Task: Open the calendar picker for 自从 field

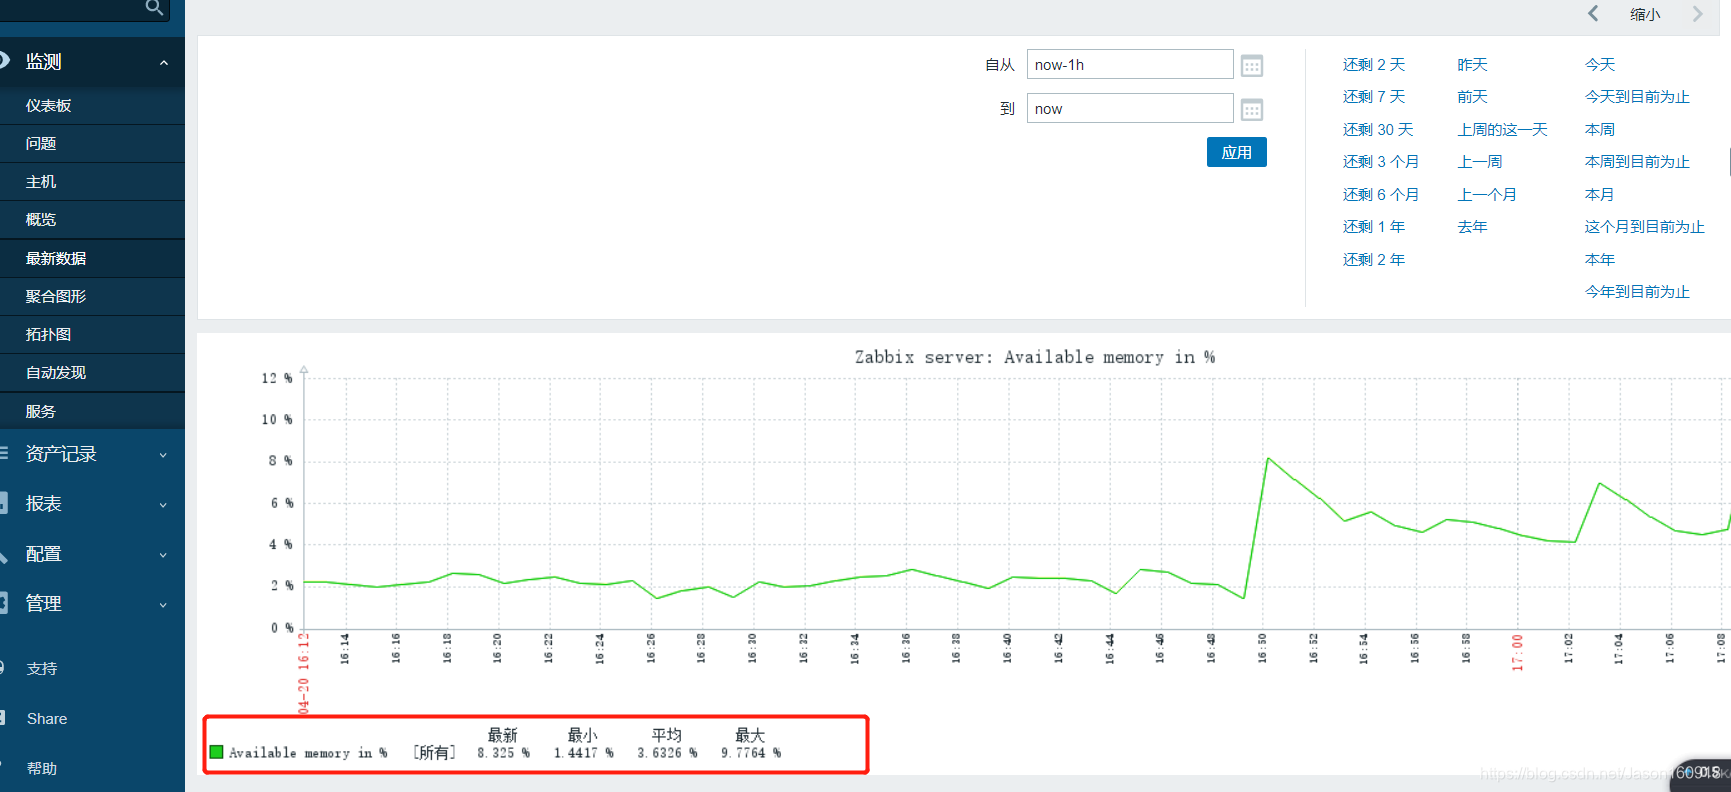Action: pos(1252,66)
